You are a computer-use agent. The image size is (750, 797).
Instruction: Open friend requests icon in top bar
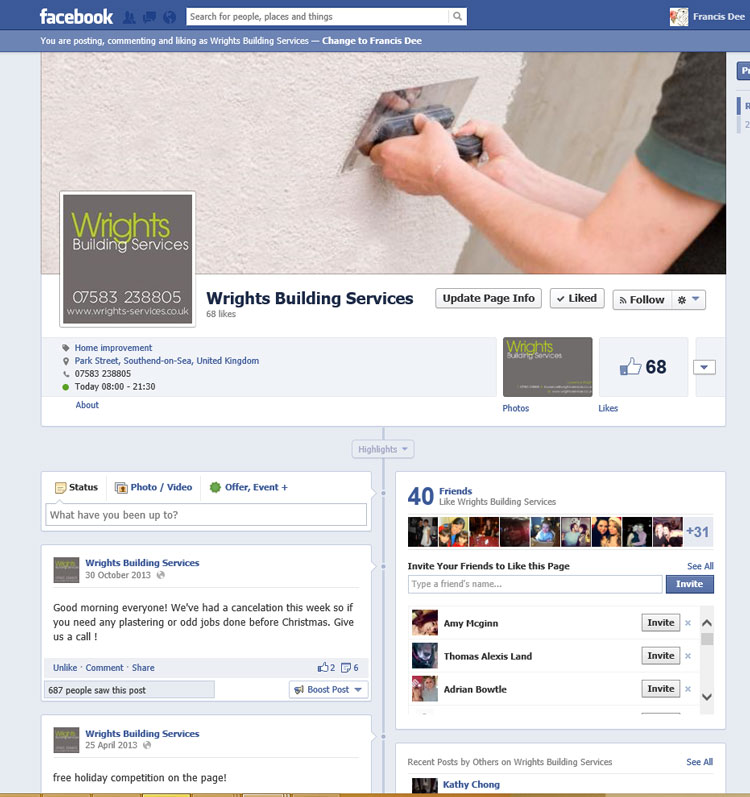pos(129,18)
